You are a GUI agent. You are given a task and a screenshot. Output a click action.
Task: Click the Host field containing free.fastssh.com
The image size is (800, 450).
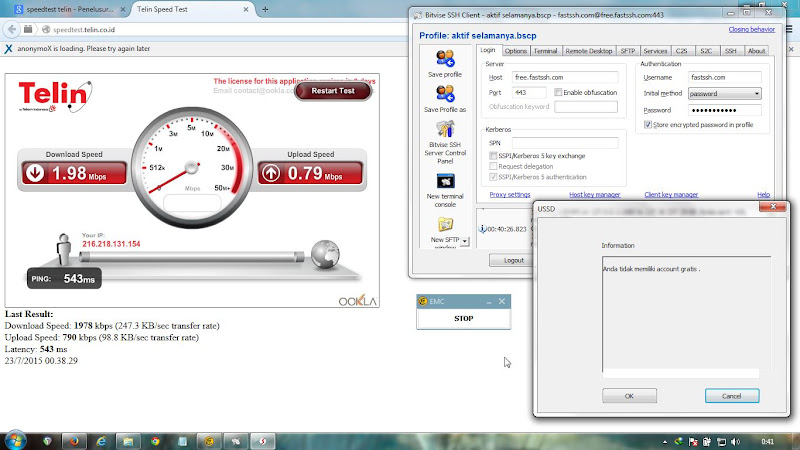coord(565,77)
